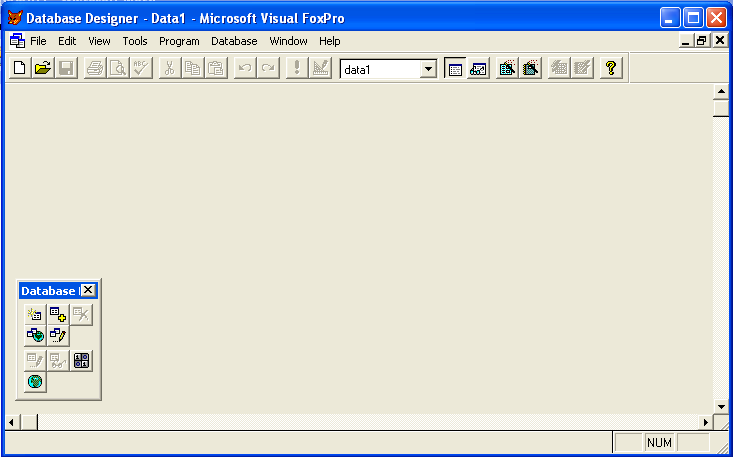This screenshot has height=457, width=733.
Task: Click the greyed Remove Table icon
Action: coord(81,314)
